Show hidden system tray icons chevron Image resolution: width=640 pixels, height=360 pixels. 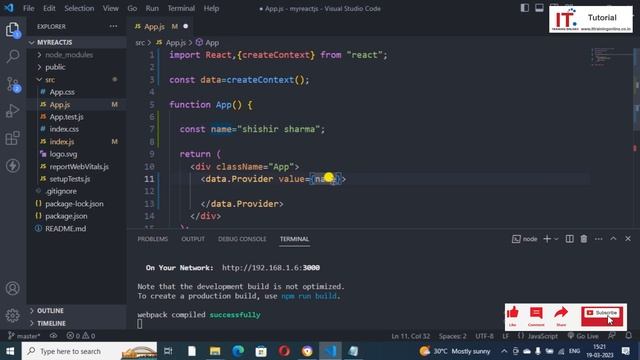pos(504,351)
